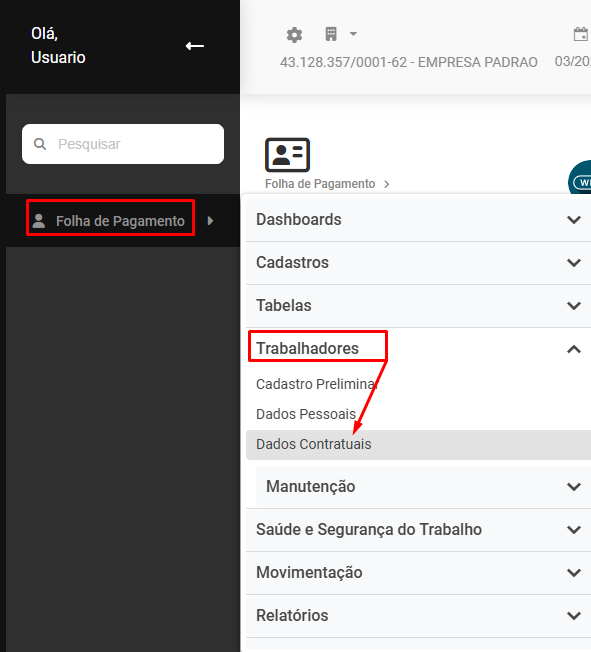The image size is (591, 652).
Task: Expand the Dashboards section
Action: pos(419,220)
